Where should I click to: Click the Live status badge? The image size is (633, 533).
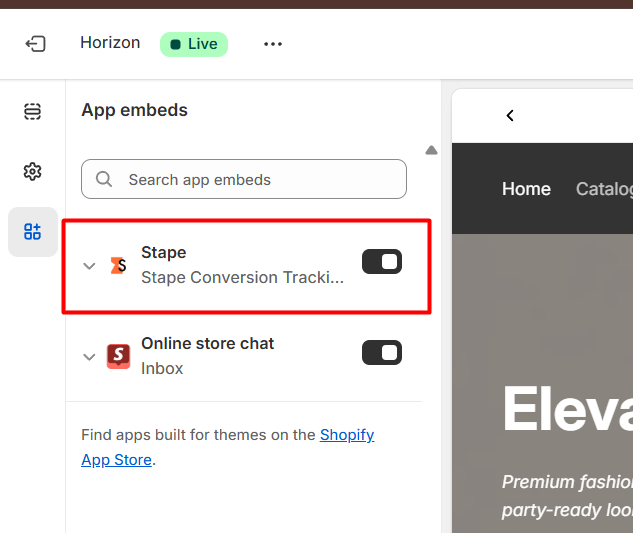[194, 44]
